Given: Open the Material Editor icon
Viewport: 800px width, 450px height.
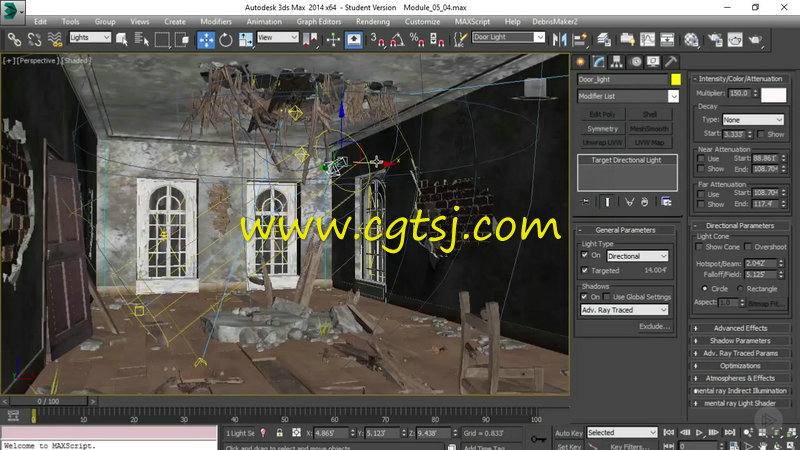Looking at the screenshot, I should (x=691, y=39).
